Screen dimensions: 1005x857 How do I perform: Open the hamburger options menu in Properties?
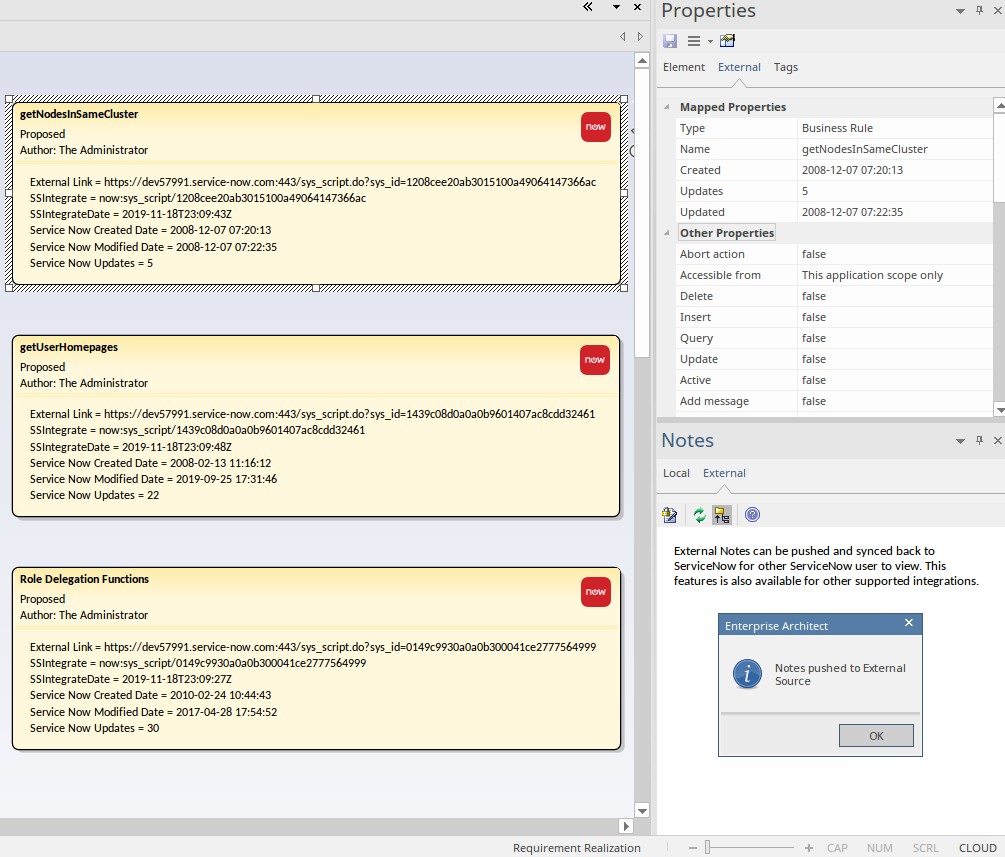pyautogui.click(x=694, y=41)
